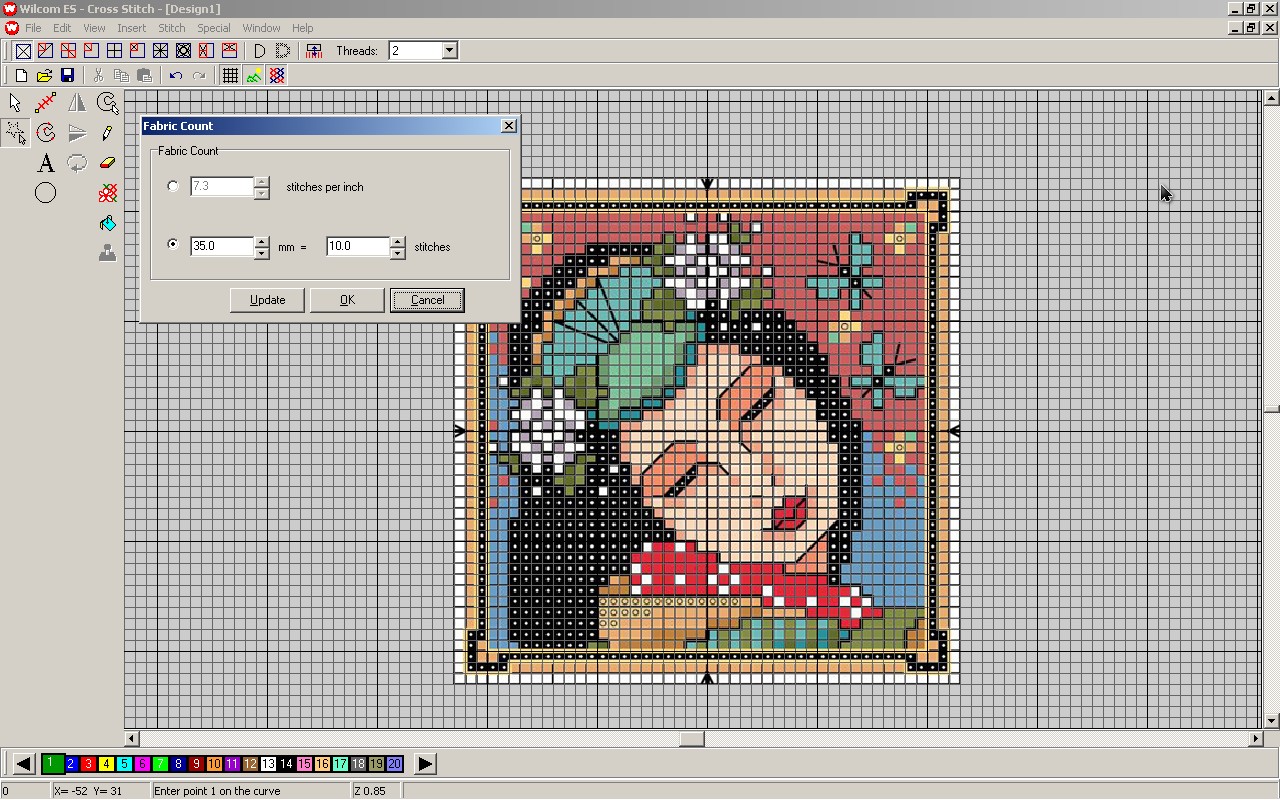Open the Special menu

coord(213,28)
